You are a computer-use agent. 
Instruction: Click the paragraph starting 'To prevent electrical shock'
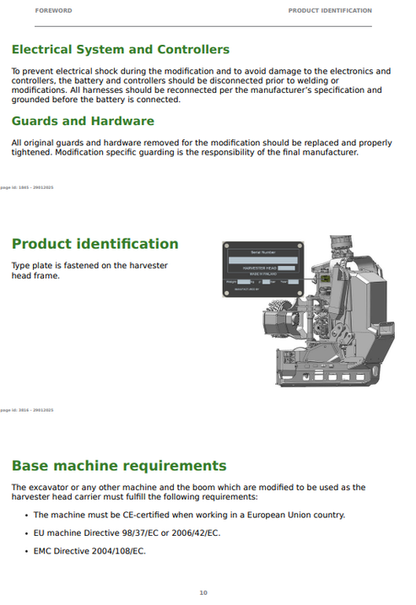click(201, 85)
